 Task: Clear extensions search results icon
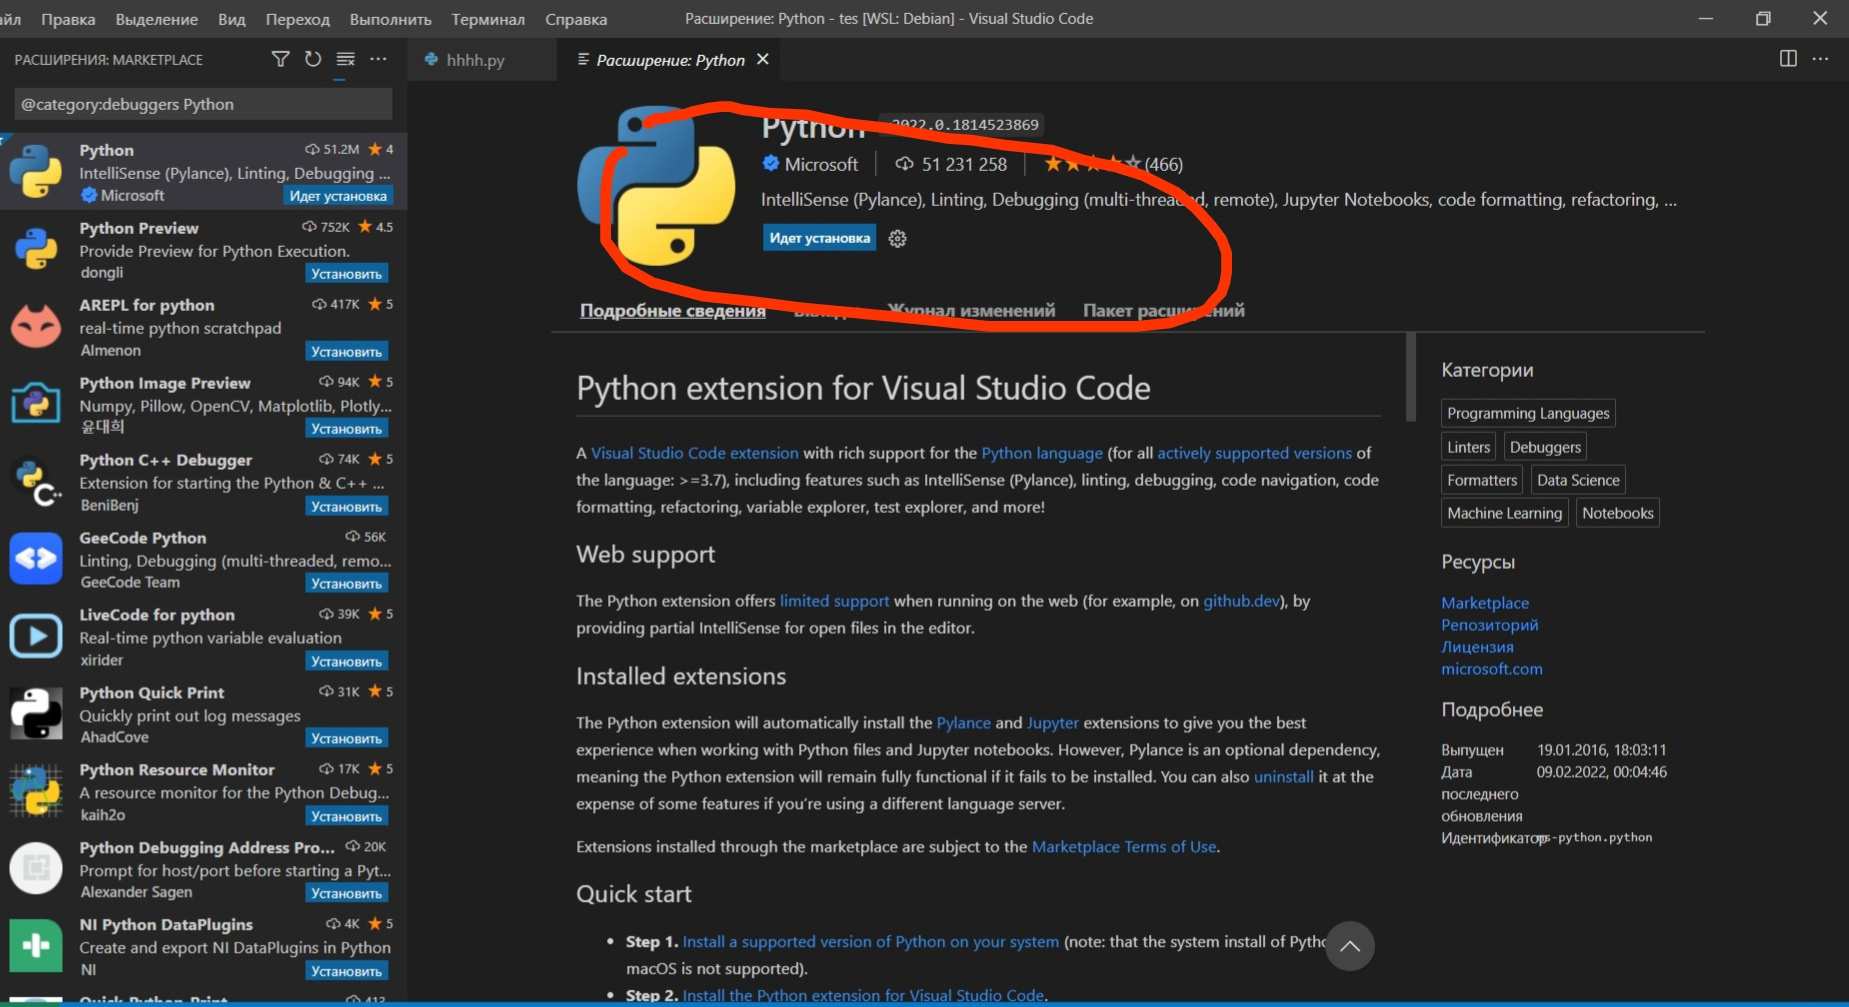pyautogui.click(x=346, y=59)
